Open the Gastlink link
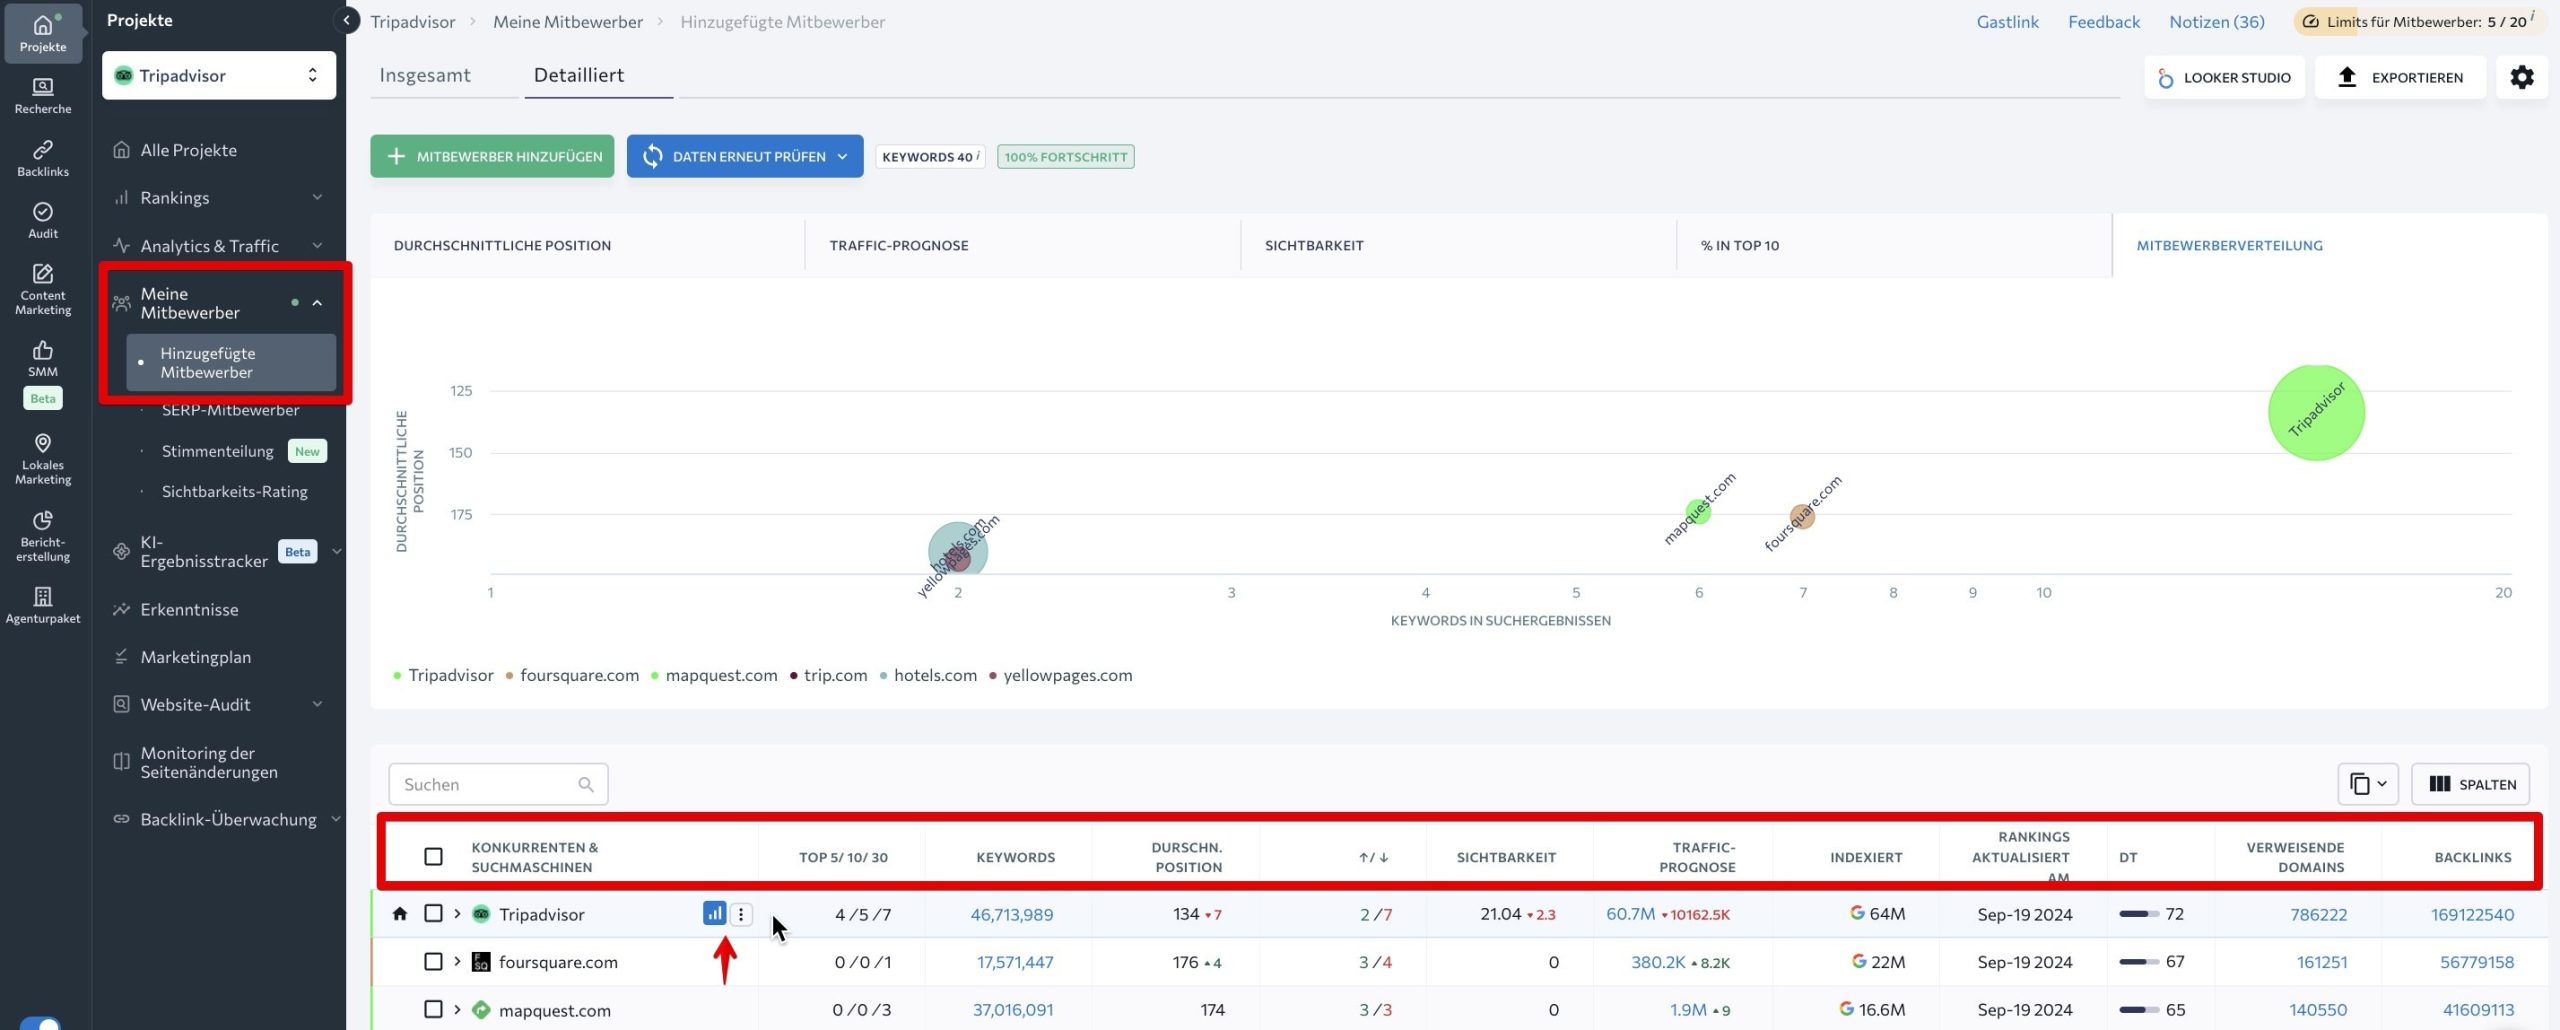 pos(2007,21)
